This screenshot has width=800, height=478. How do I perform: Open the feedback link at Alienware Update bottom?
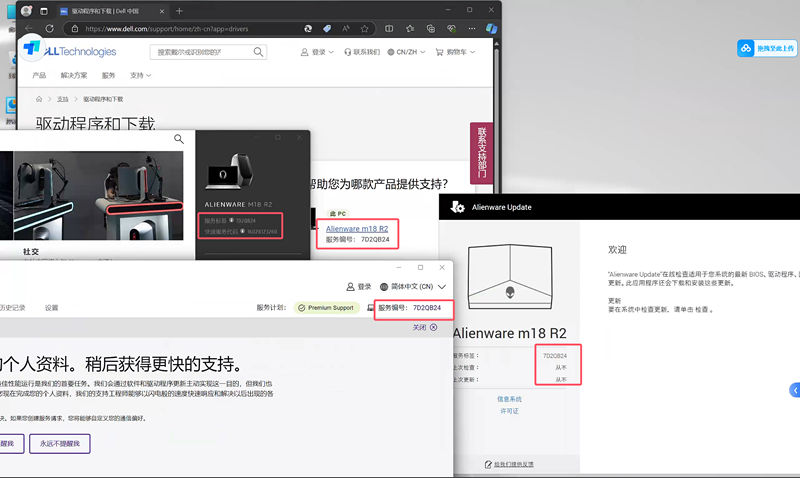pyautogui.click(x=509, y=464)
